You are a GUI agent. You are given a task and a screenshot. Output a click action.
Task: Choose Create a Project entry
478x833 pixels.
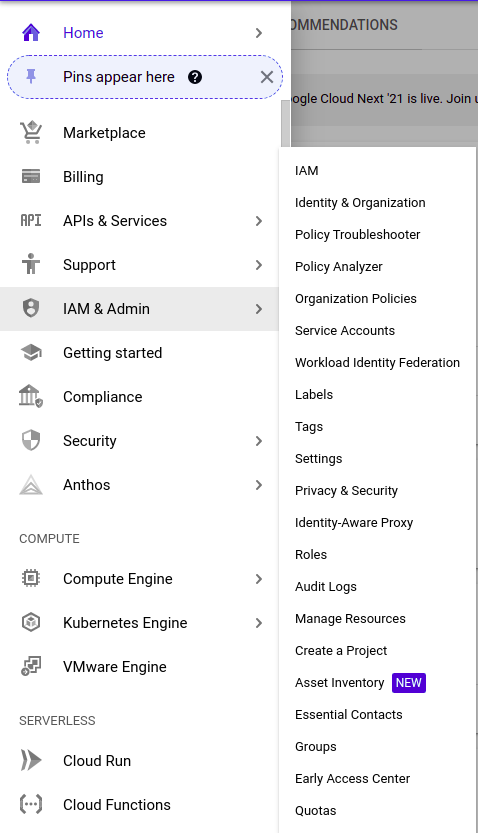341,651
